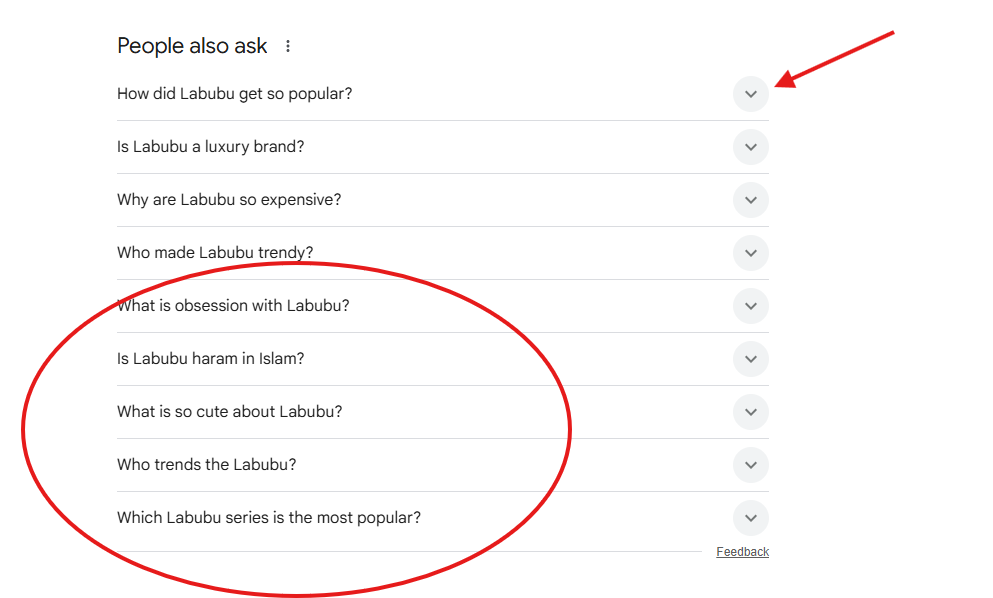Click the Feedback link

click(x=742, y=552)
